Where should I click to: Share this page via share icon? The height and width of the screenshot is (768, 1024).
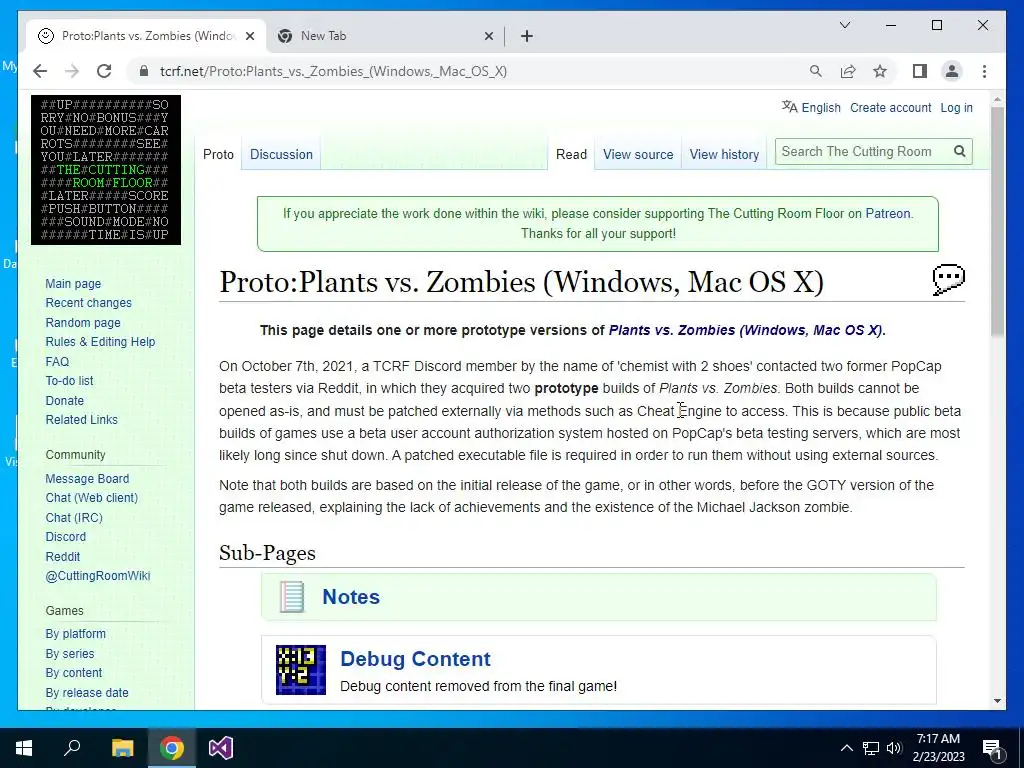[x=848, y=71]
